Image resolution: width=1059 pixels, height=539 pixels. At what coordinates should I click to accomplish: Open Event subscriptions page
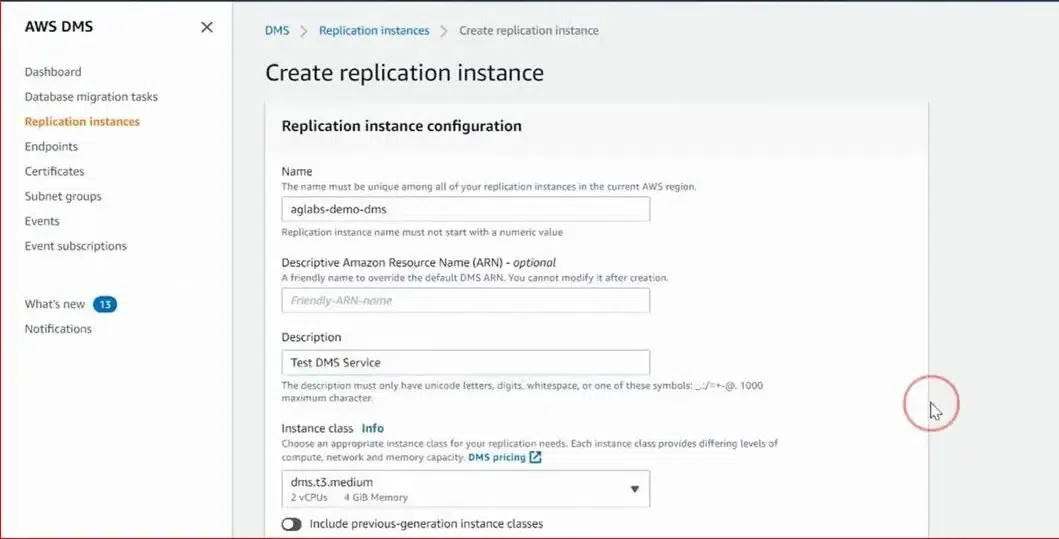click(76, 246)
